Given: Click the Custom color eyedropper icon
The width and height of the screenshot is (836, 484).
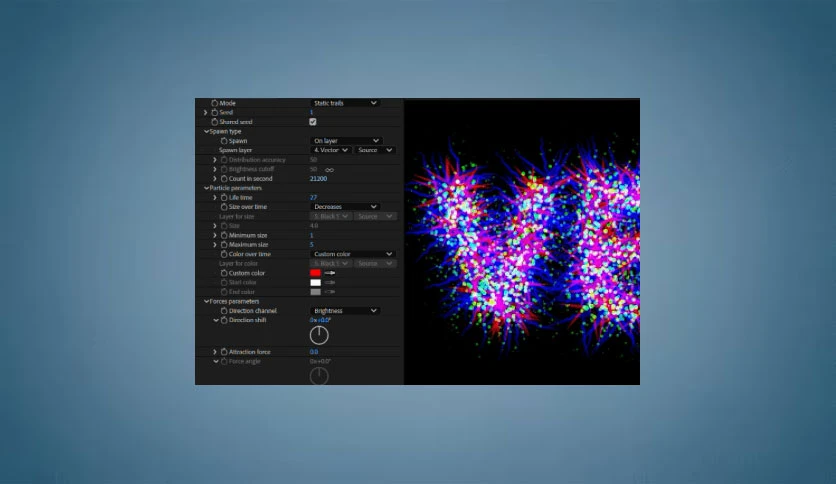Looking at the screenshot, I should pos(329,273).
